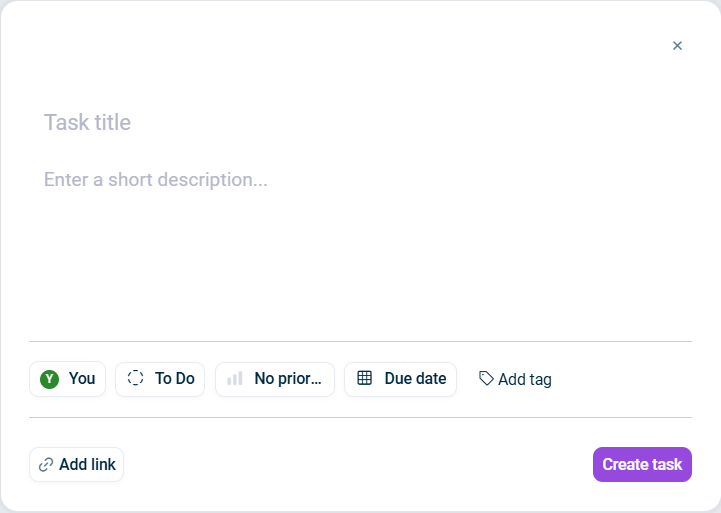Click the dashed circle status icon
Image resolution: width=721 pixels, height=513 pixels.
pyautogui.click(x=135, y=378)
